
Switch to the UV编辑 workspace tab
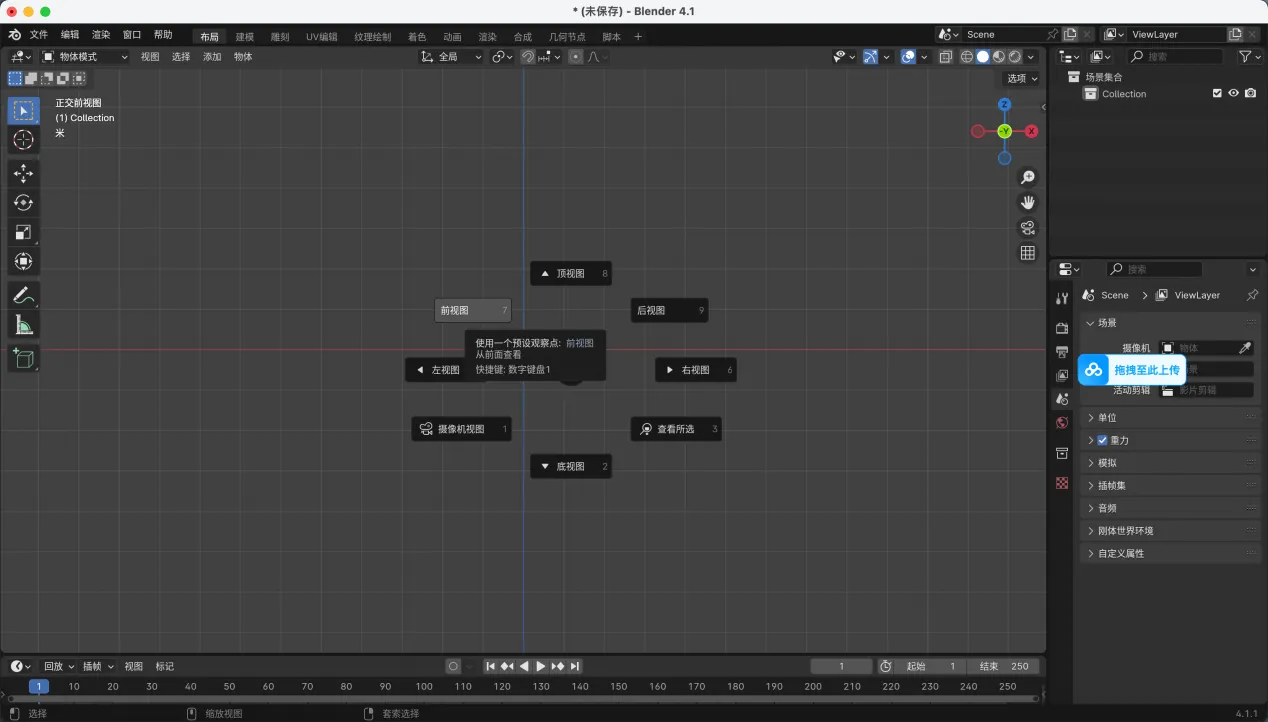tap(322, 37)
